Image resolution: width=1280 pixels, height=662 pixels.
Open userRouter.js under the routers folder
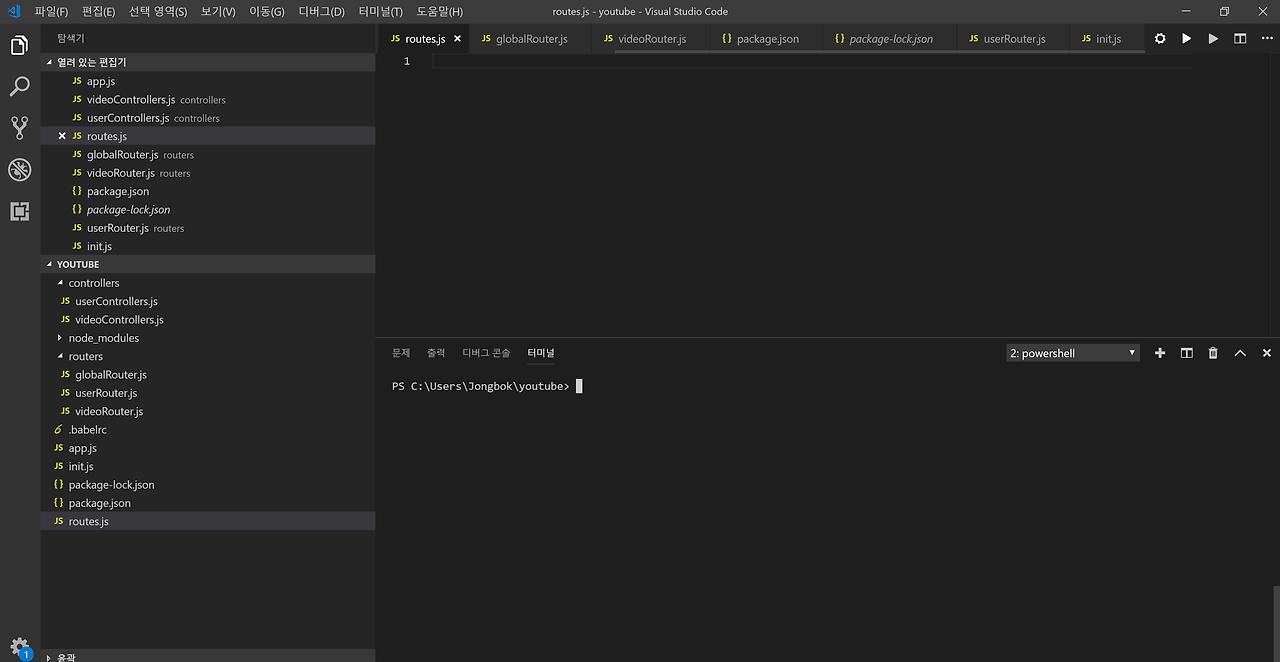pos(208,393)
